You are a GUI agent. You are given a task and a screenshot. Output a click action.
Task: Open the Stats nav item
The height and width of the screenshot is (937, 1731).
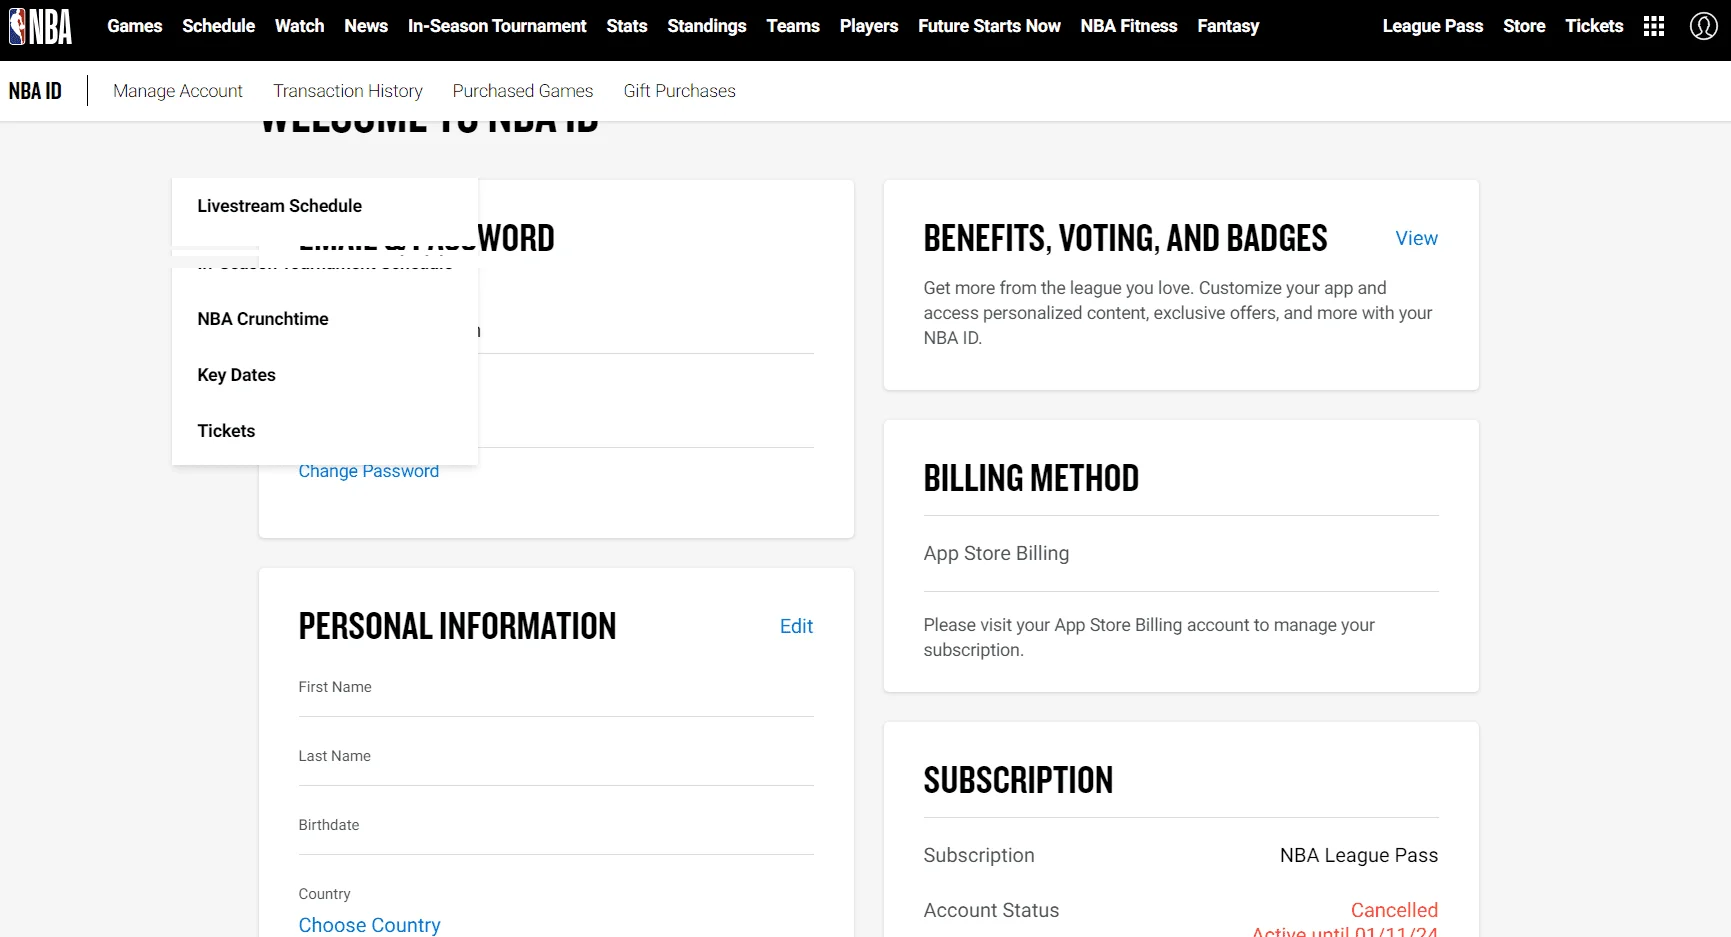[x=627, y=26]
